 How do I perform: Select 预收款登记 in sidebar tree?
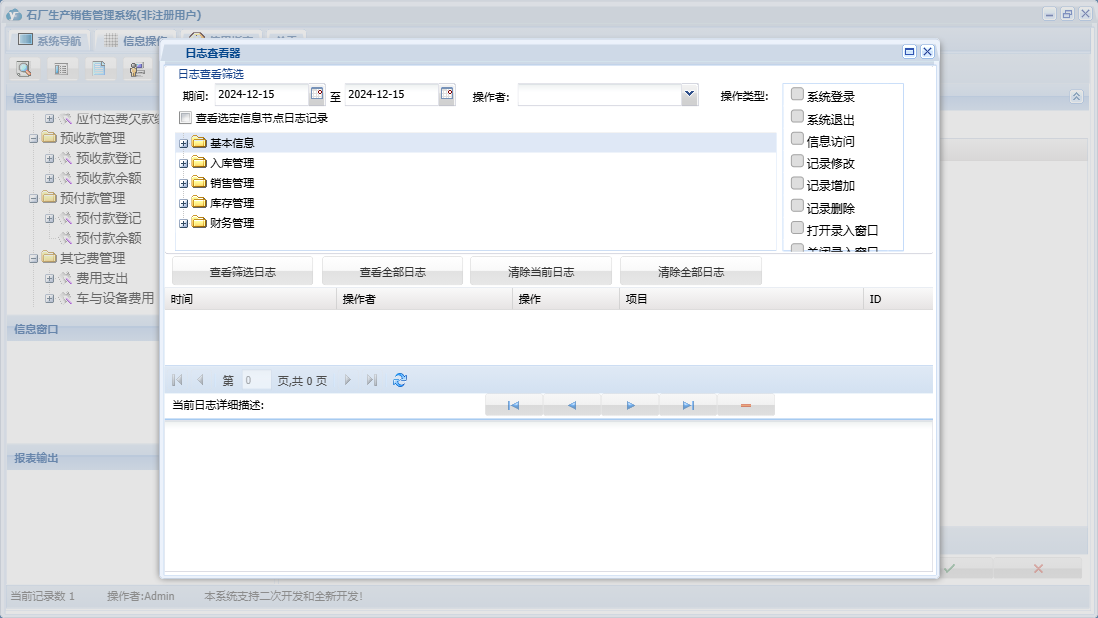coord(109,158)
